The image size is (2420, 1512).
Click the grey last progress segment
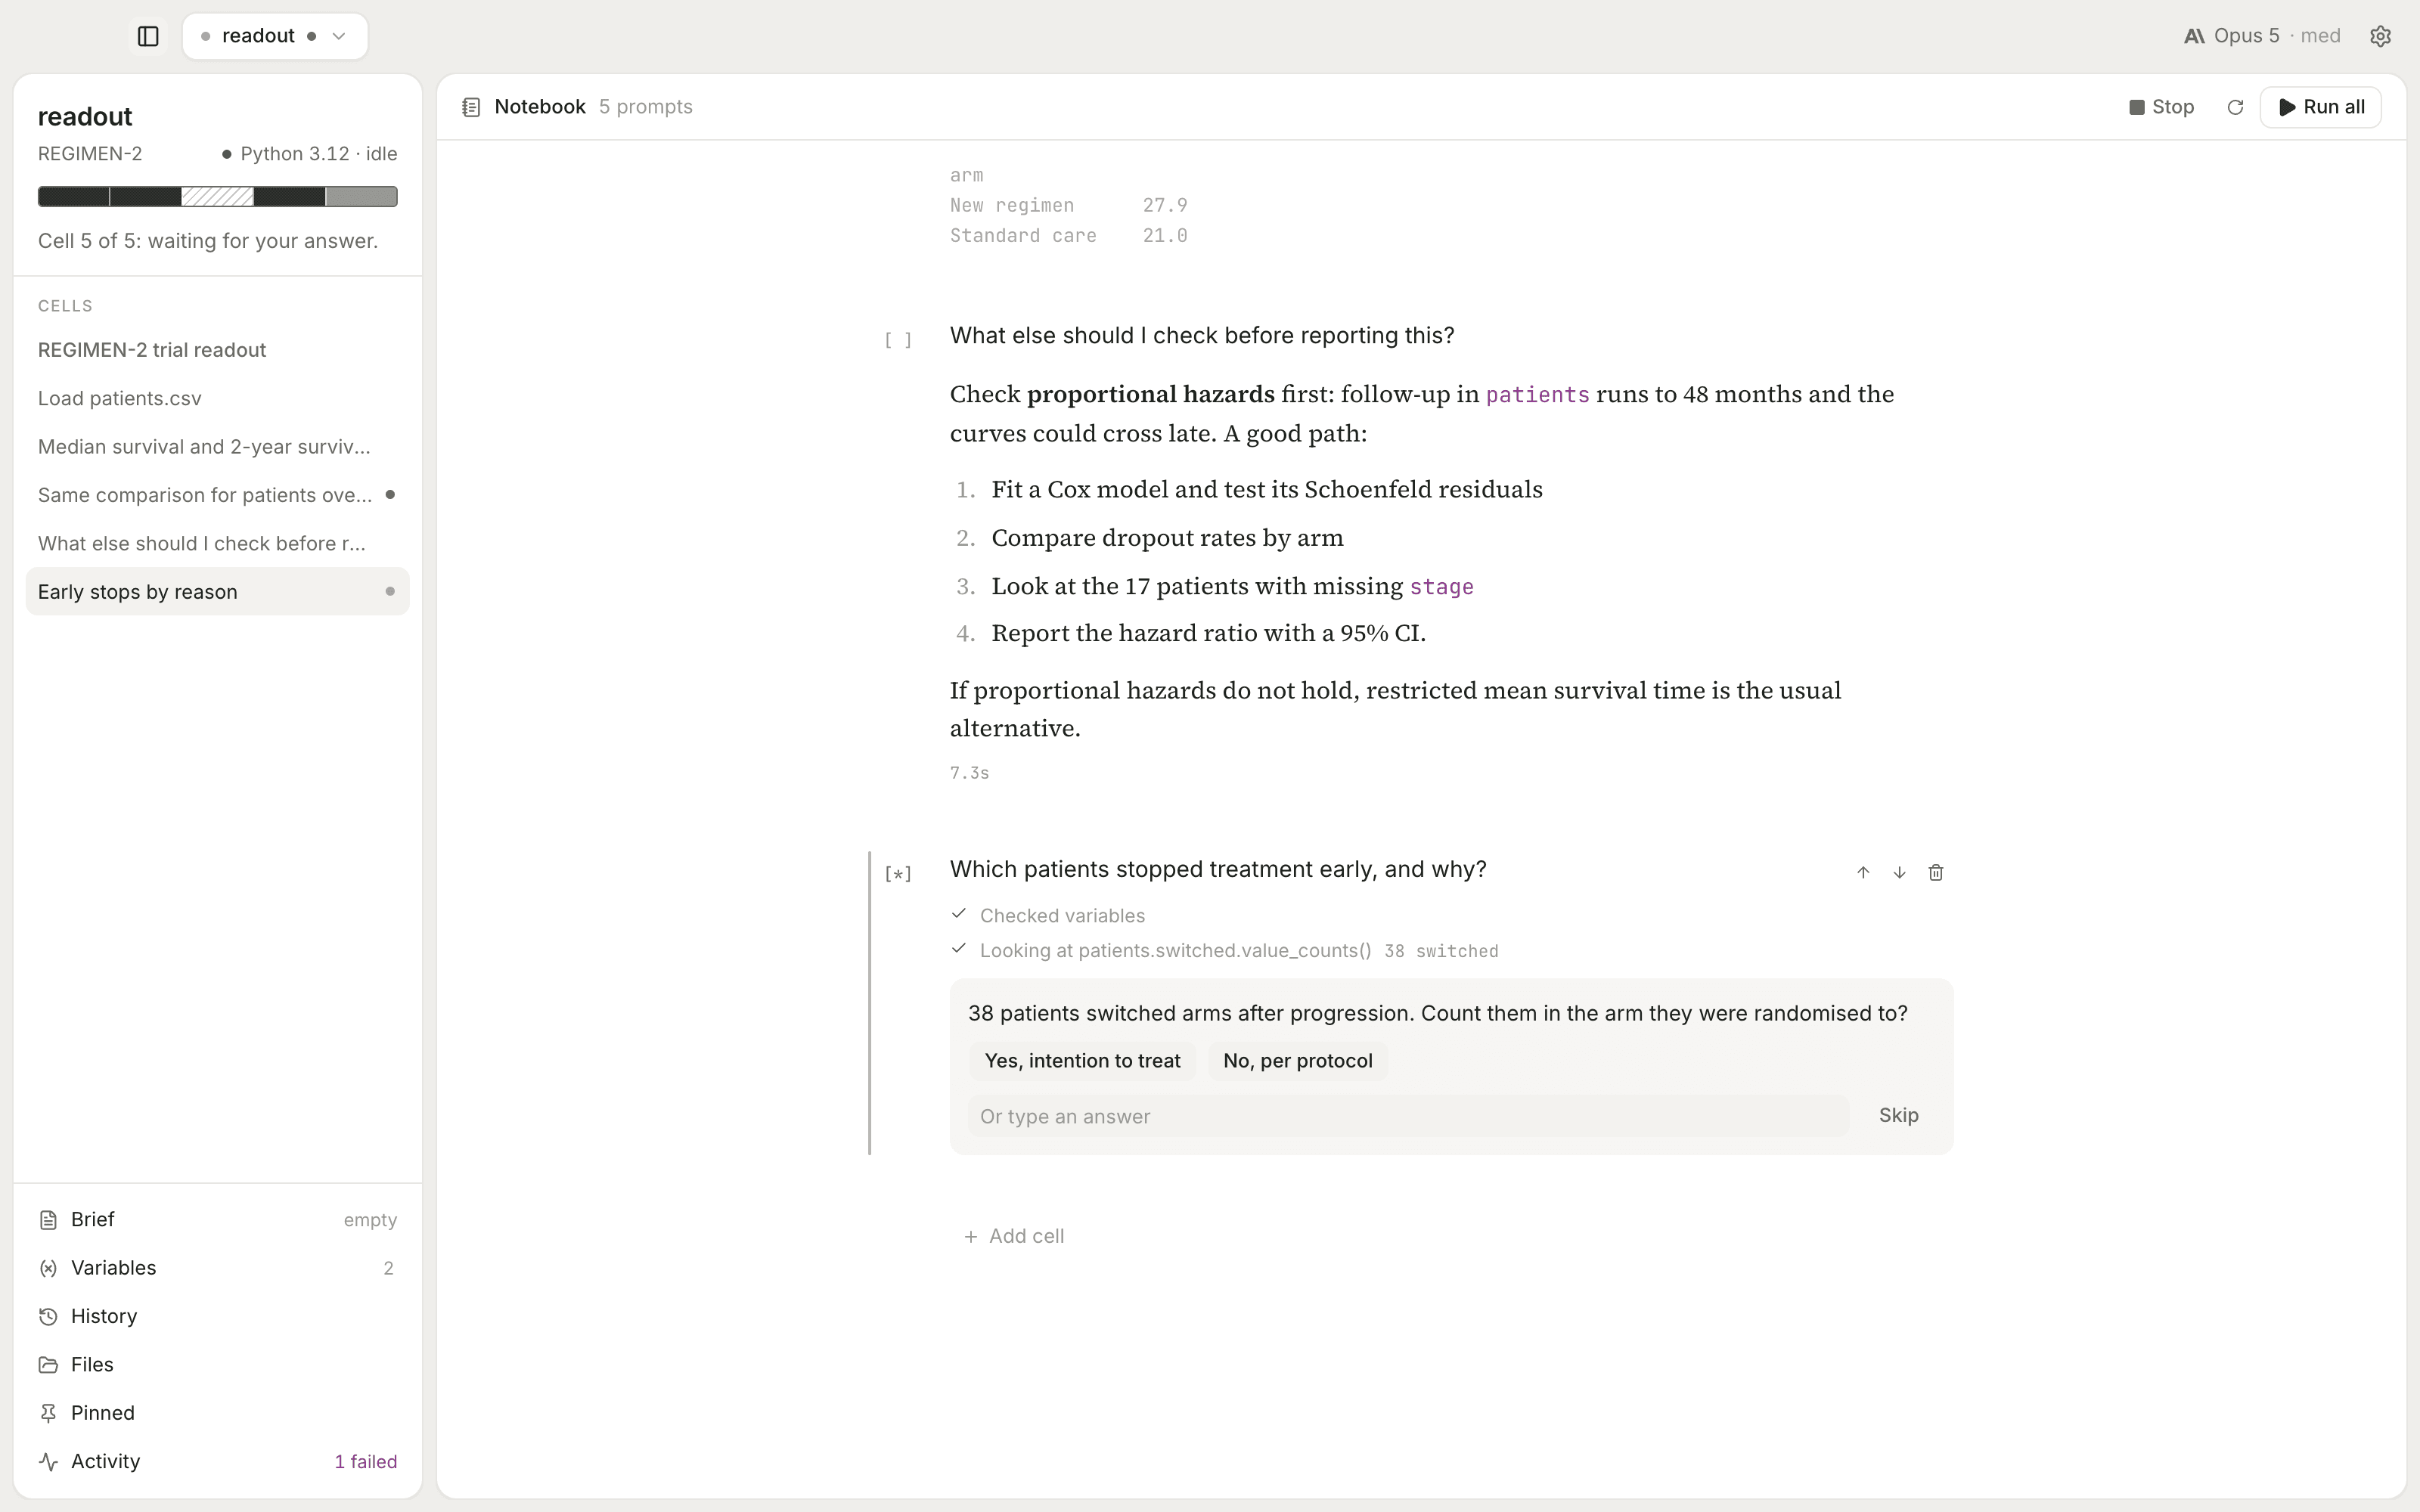(x=361, y=196)
